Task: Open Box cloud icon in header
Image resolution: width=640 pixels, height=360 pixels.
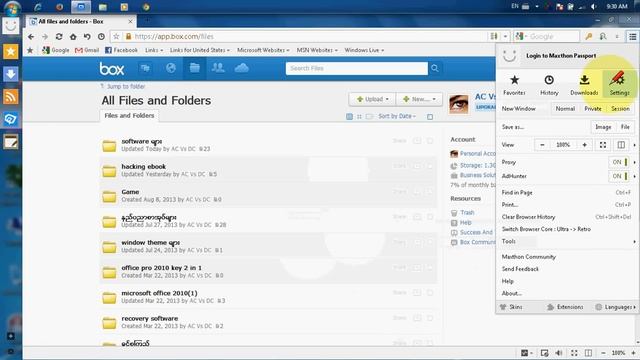Action: tap(241, 68)
